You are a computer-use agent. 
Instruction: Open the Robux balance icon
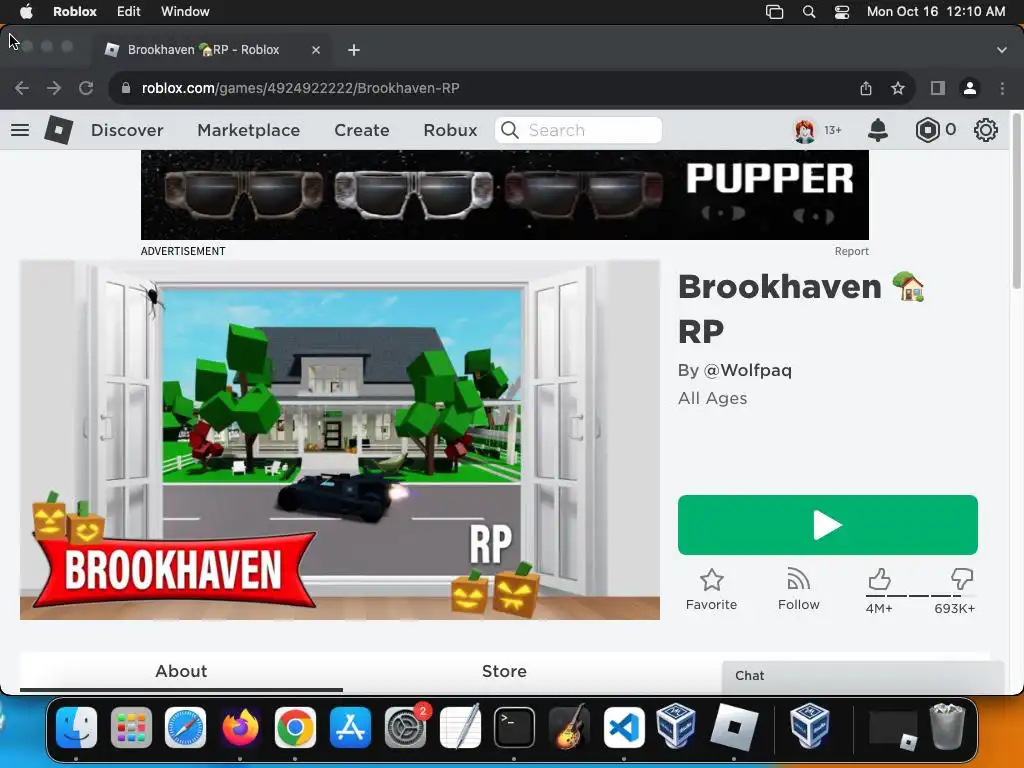point(927,130)
